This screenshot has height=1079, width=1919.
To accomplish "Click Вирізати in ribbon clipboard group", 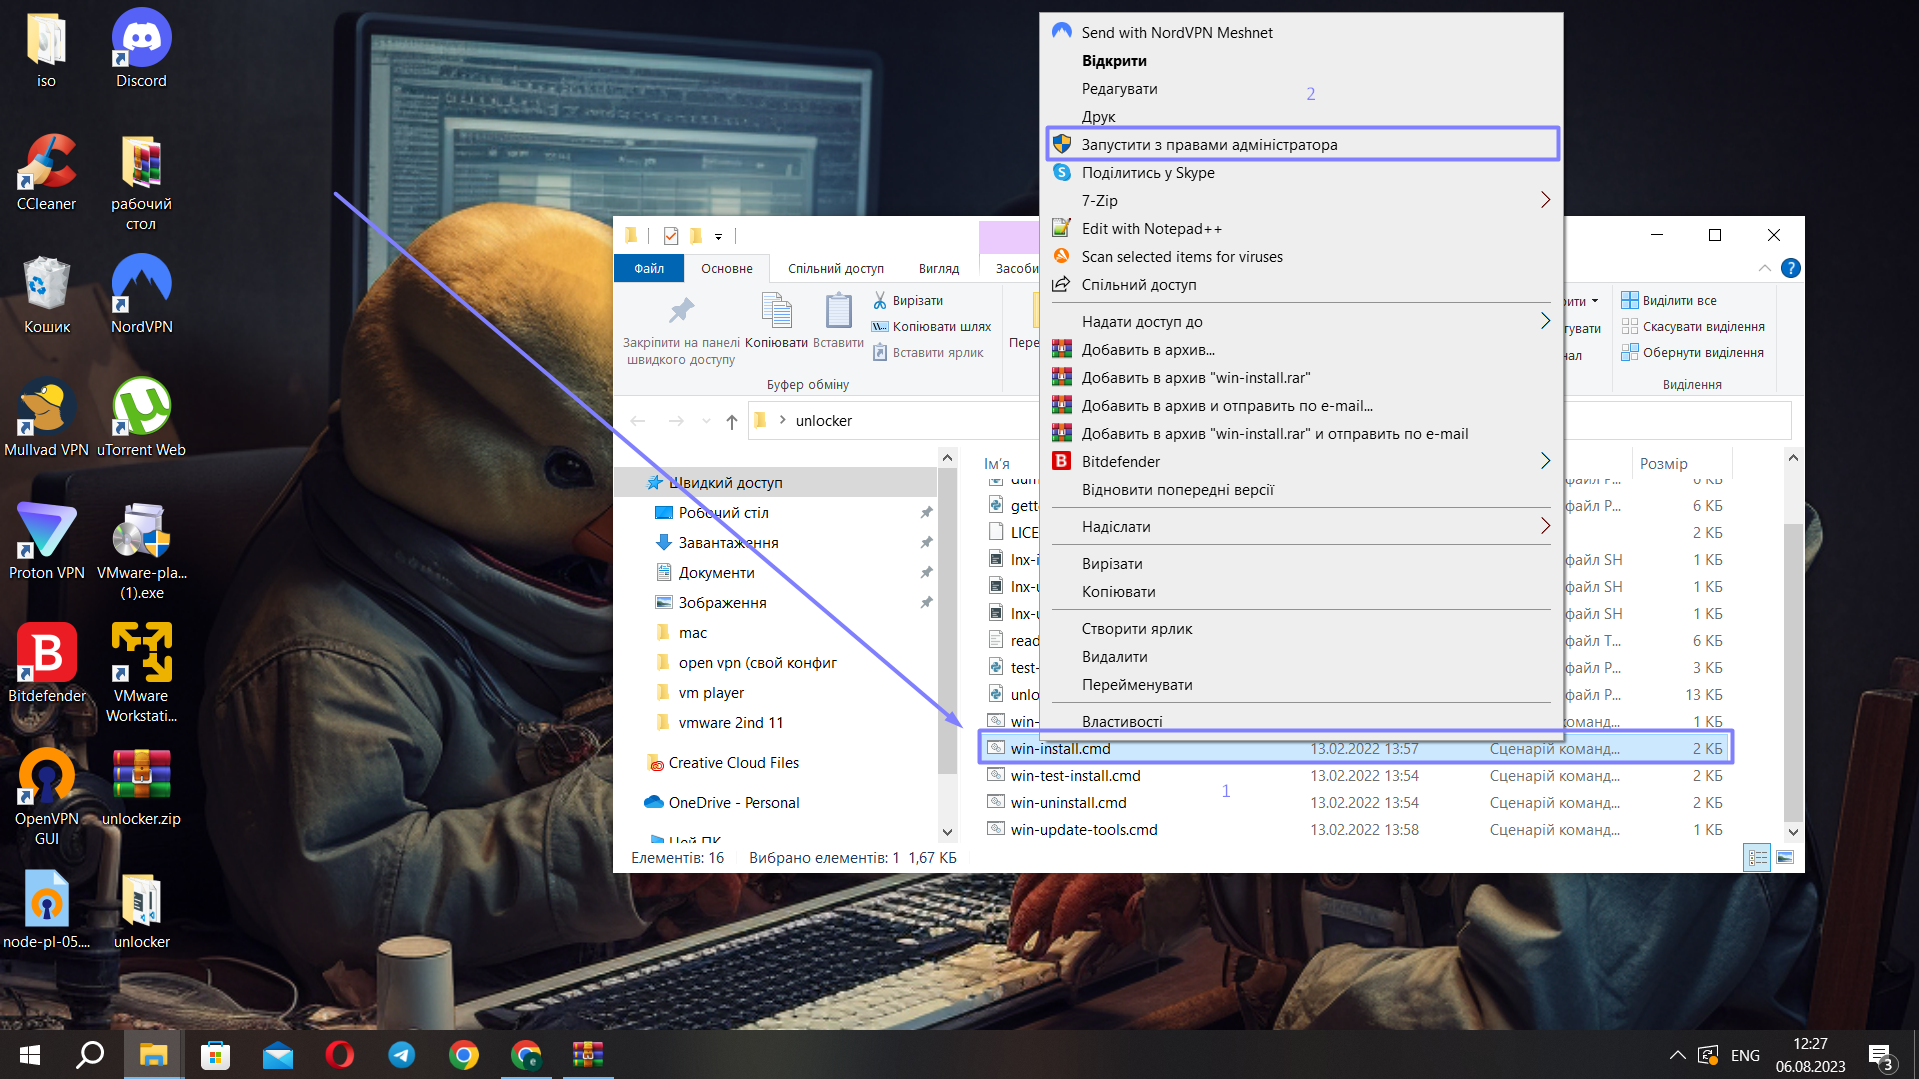I will click(x=907, y=300).
